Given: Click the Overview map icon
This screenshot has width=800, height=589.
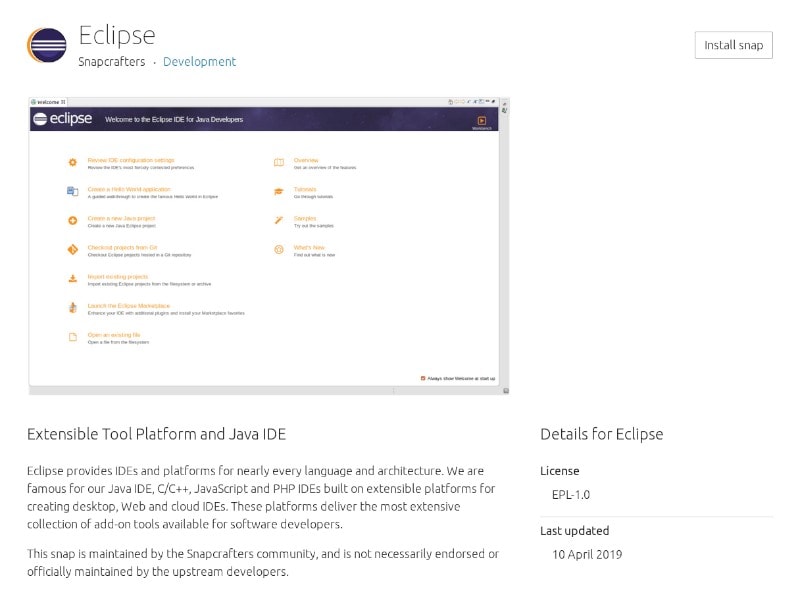Looking at the screenshot, I should [x=279, y=162].
